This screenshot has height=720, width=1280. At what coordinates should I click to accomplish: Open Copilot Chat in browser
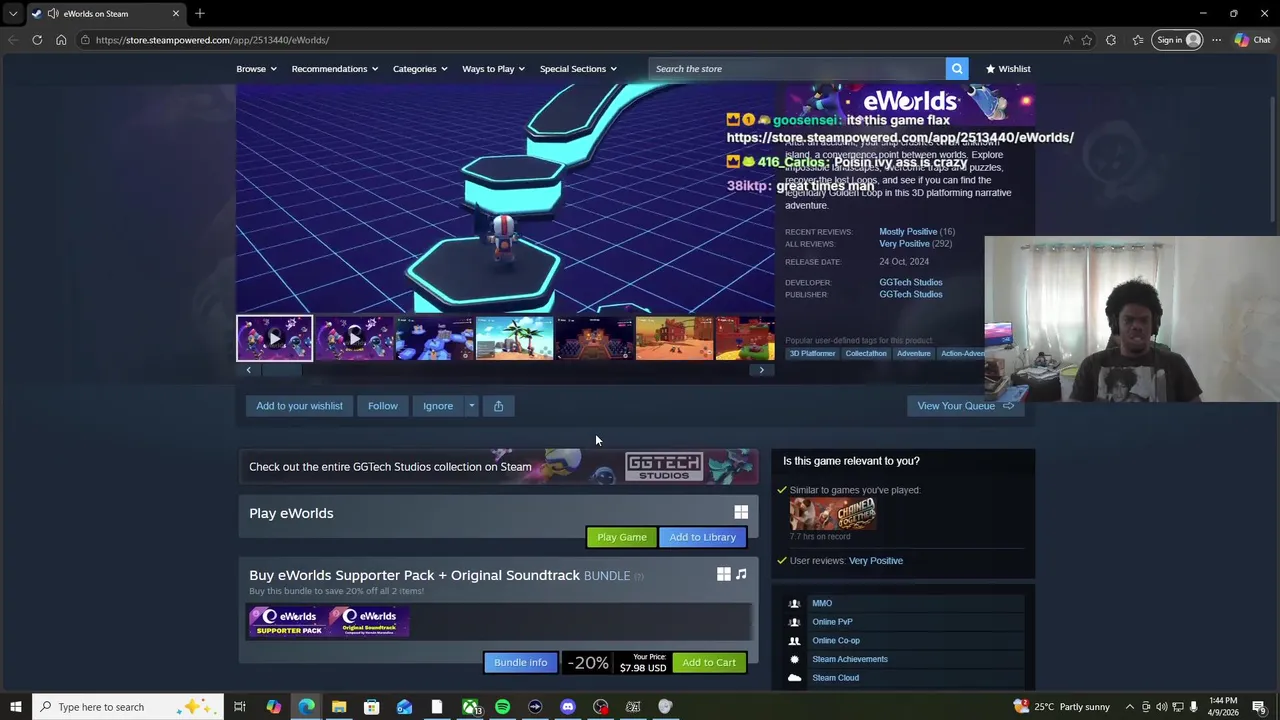click(1252, 40)
